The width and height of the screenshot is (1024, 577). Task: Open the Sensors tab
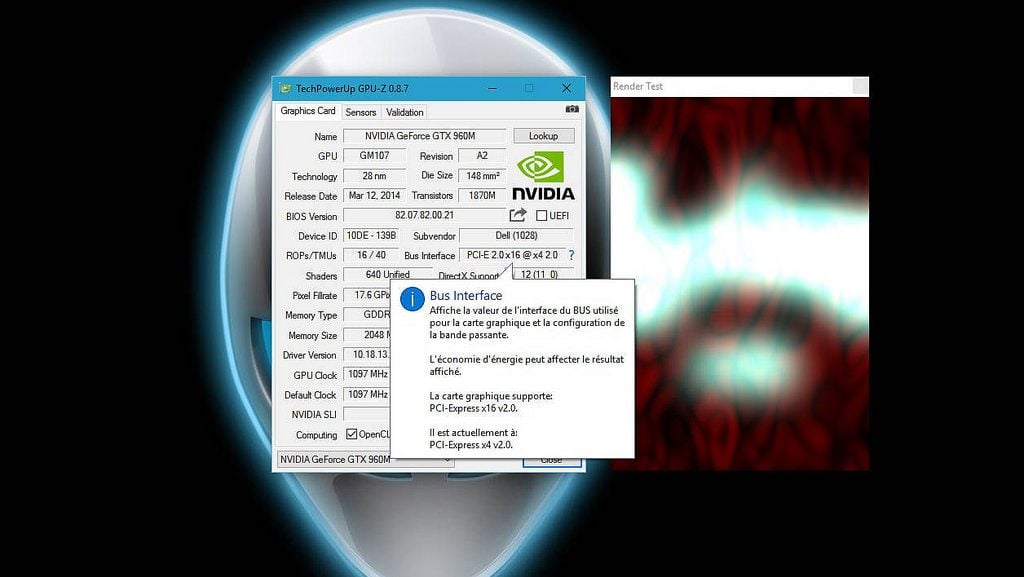360,112
